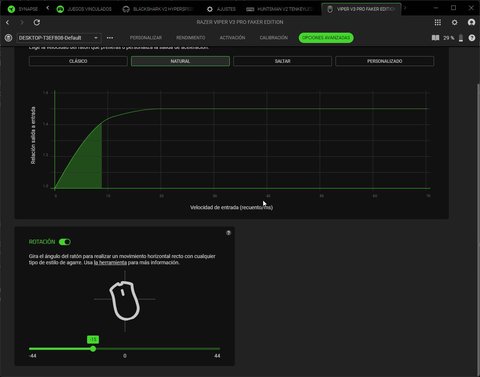
Task: Choose the Clásico acceleration preset
Action: point(78,61)
